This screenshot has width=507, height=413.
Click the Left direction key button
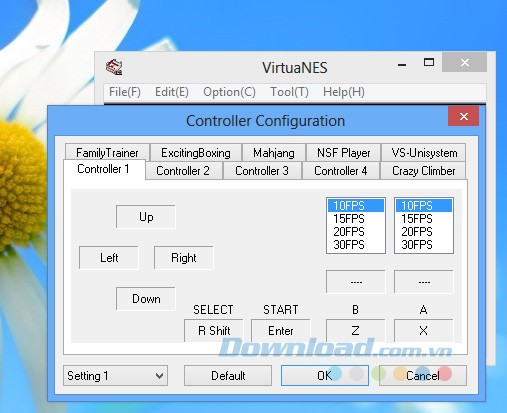click(x=109, y=258)
